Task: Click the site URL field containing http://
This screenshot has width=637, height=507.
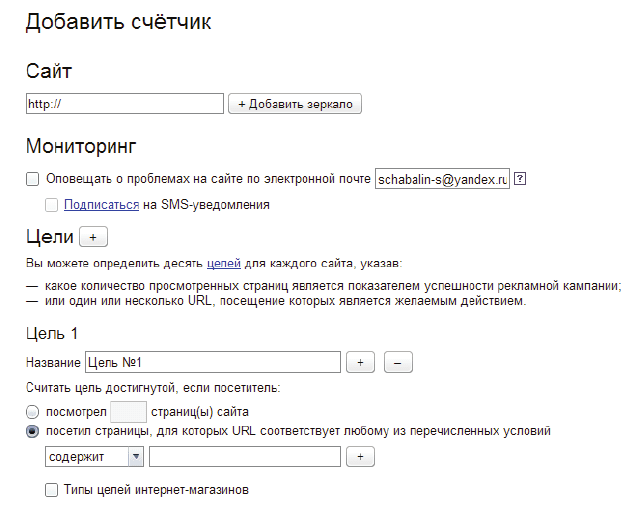Action: tap(124, 104)
